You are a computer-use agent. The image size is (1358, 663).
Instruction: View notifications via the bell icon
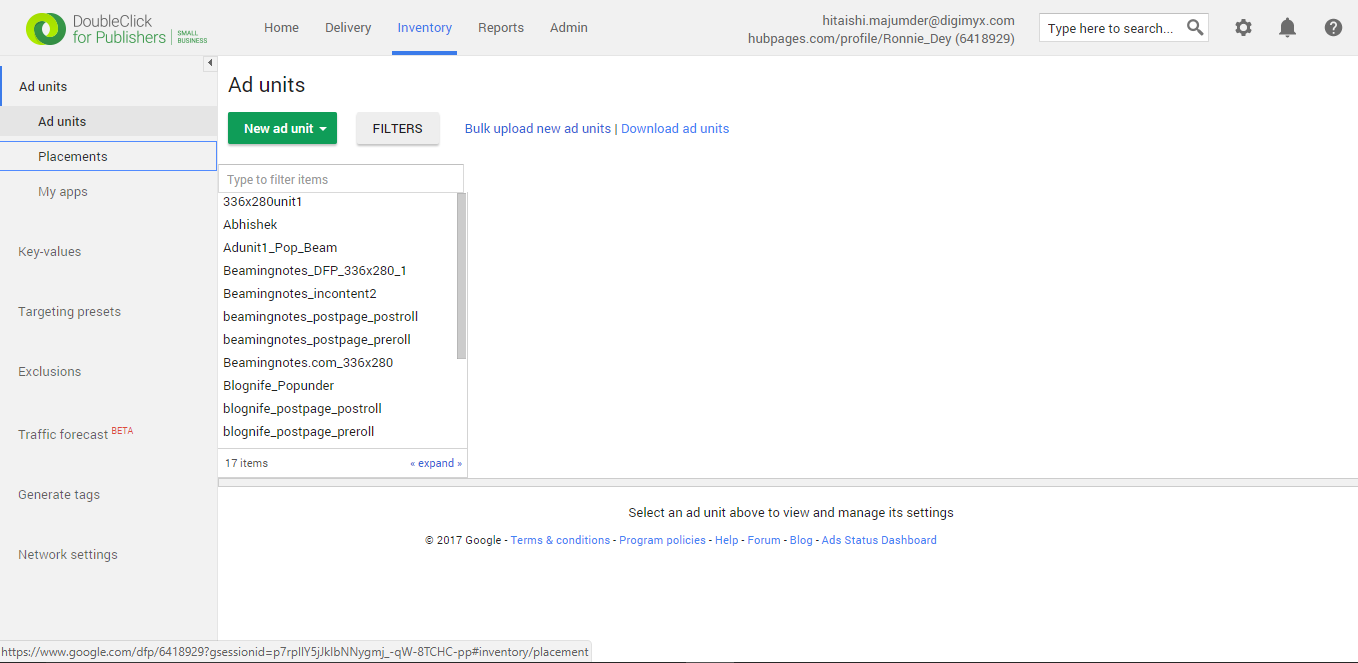pos(1287,27)
